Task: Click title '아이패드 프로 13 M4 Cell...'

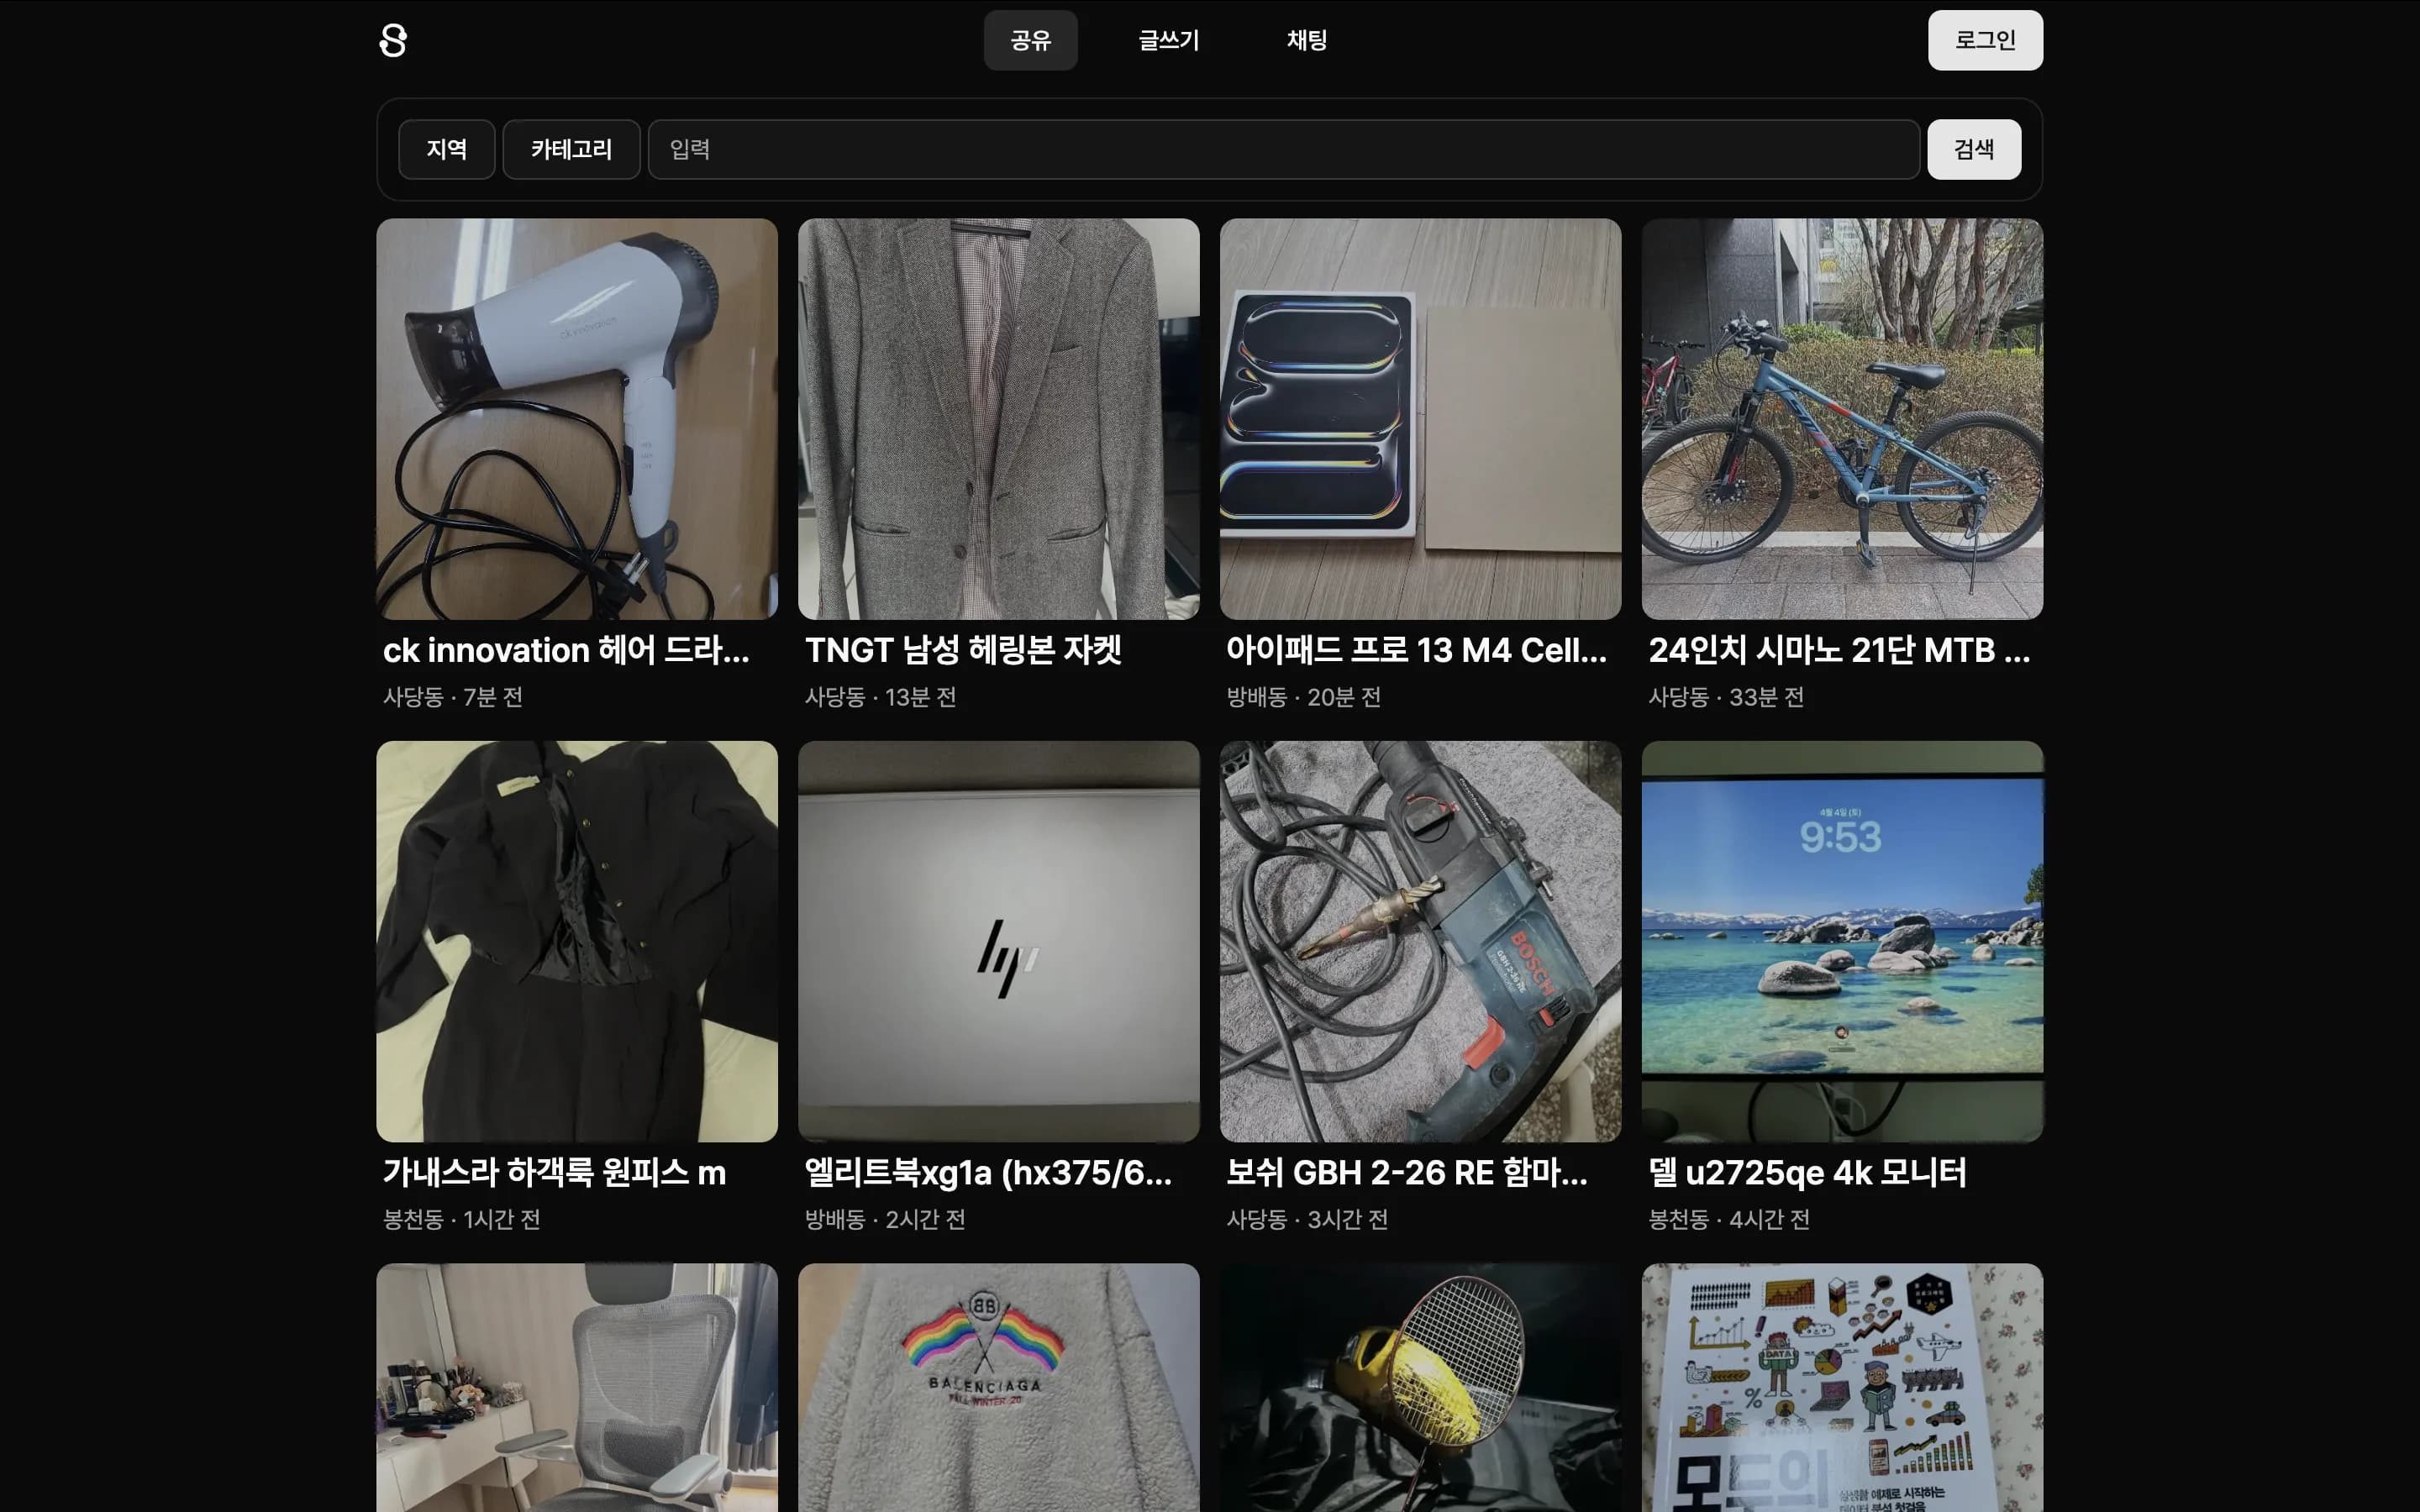Action: coord(1416,650)
